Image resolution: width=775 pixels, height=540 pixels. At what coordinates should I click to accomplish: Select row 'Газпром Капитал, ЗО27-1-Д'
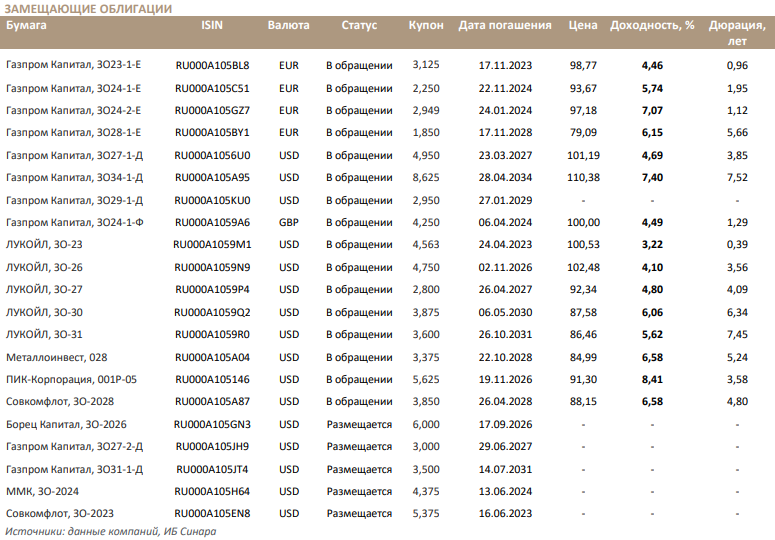[x=388, y=156]
